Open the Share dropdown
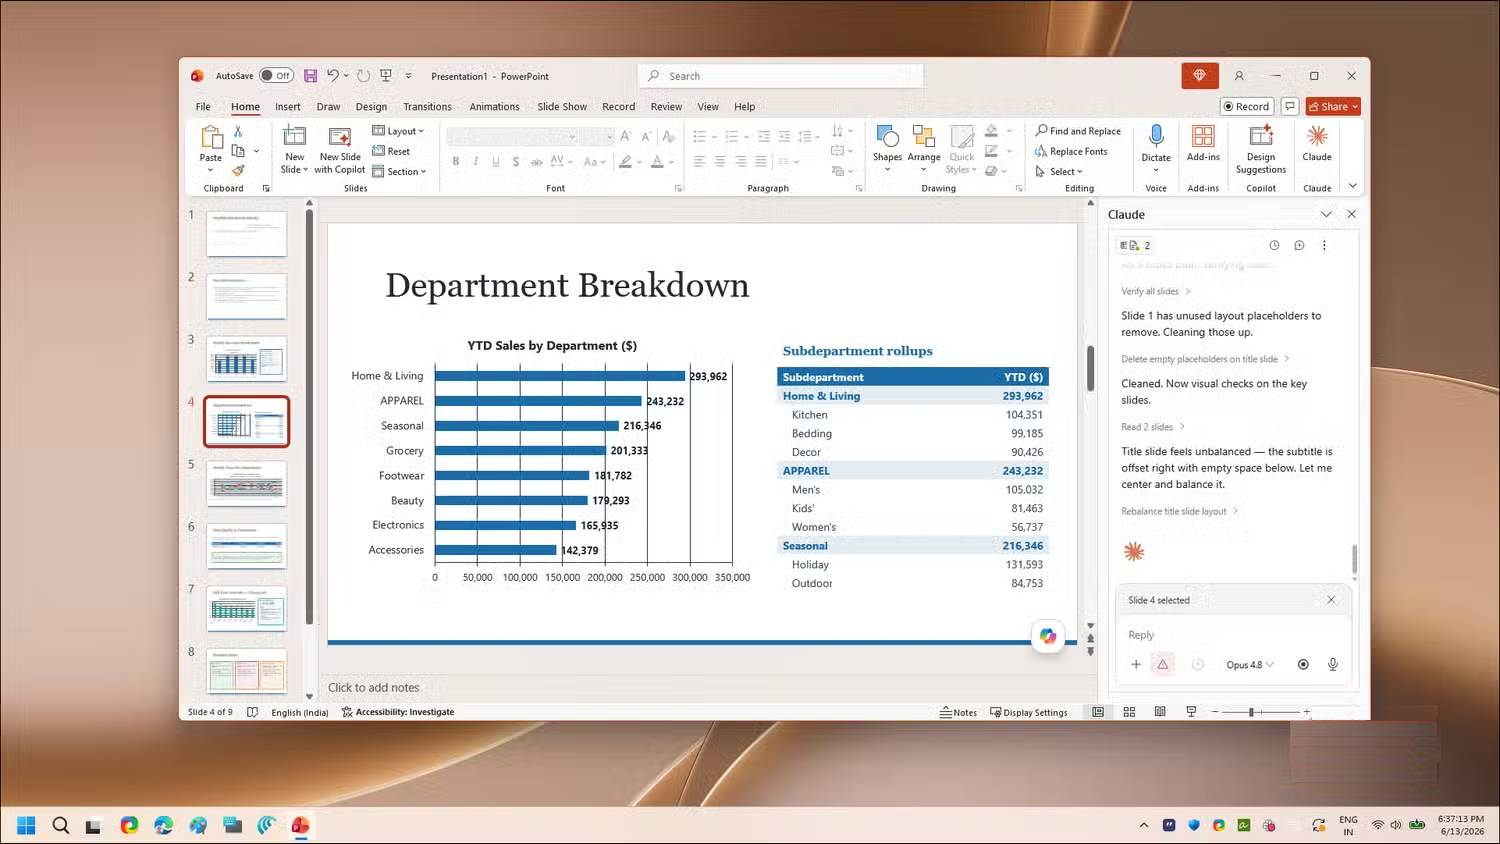The height and width of the screenshot is (844, 1500). pos(1333,106)
